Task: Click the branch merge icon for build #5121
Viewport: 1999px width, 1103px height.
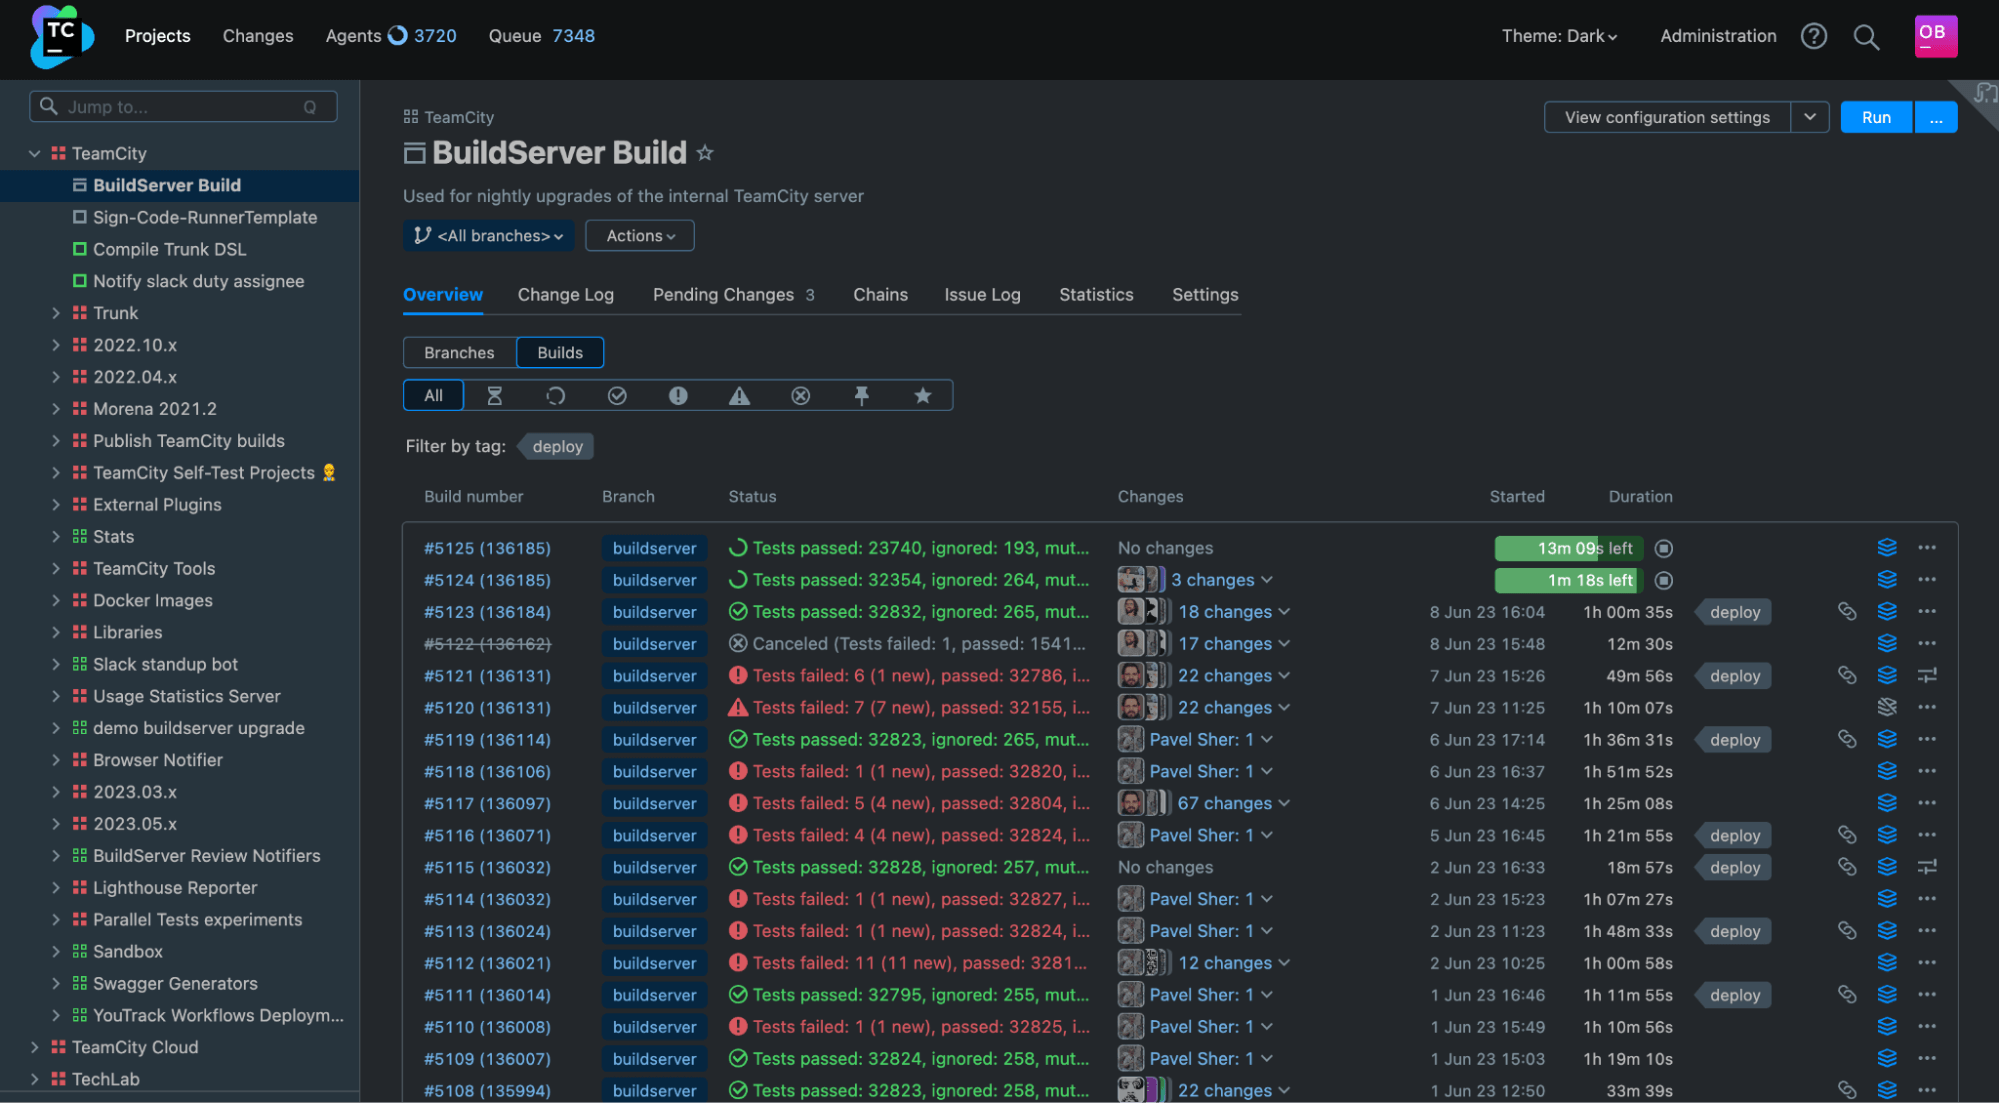Action: [x=1927, y=676]
